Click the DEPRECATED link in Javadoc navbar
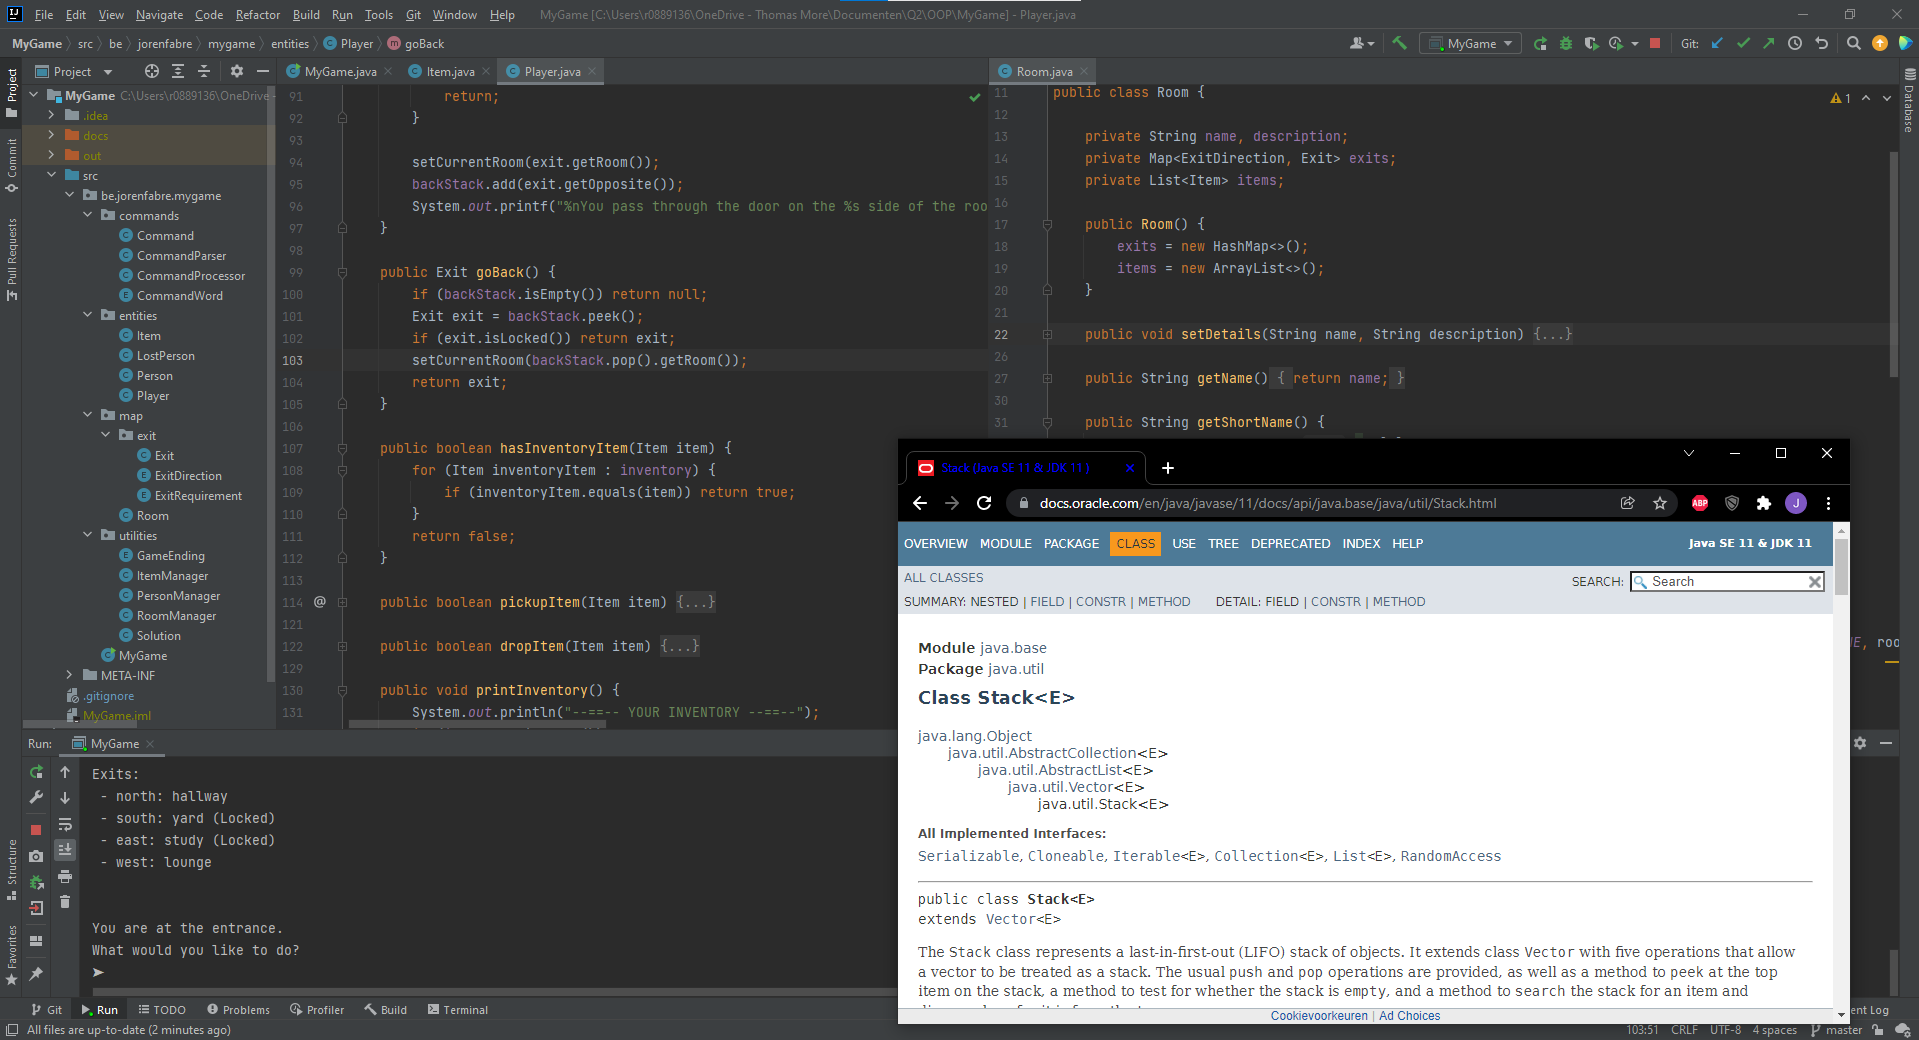1919x1040 pixels. coord(1290,544)
